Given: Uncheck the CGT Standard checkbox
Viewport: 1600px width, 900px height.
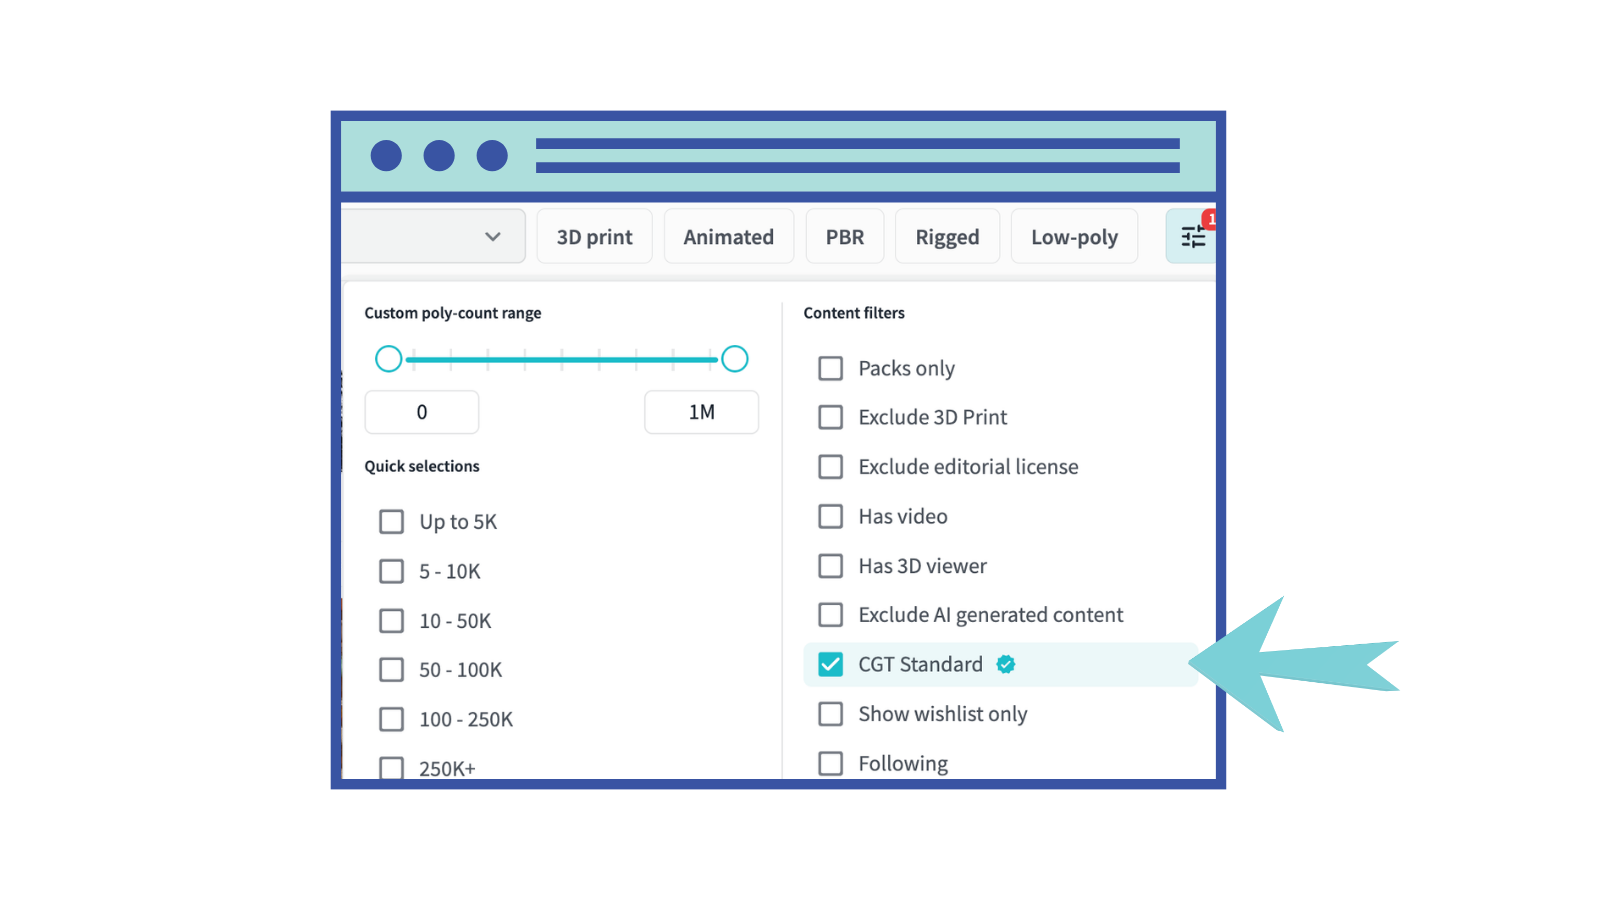Looking at the screenshot, I should click(x=831, y=664).
